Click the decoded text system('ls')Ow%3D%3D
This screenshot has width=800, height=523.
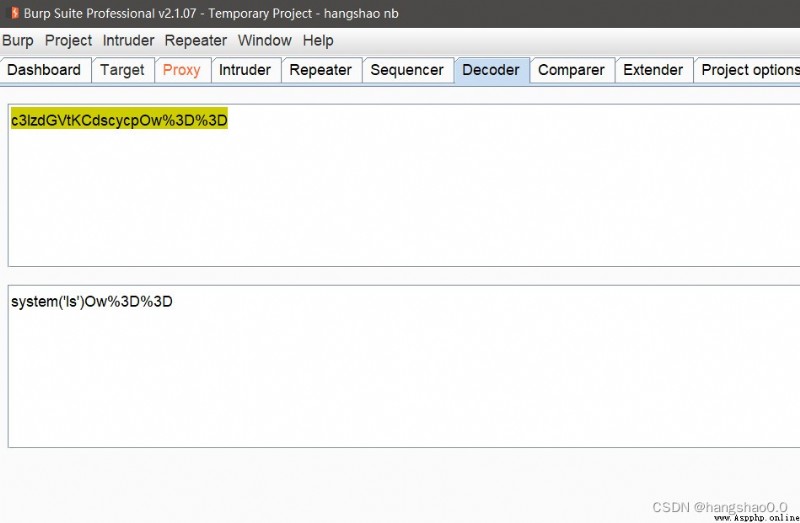click(92, 302)
